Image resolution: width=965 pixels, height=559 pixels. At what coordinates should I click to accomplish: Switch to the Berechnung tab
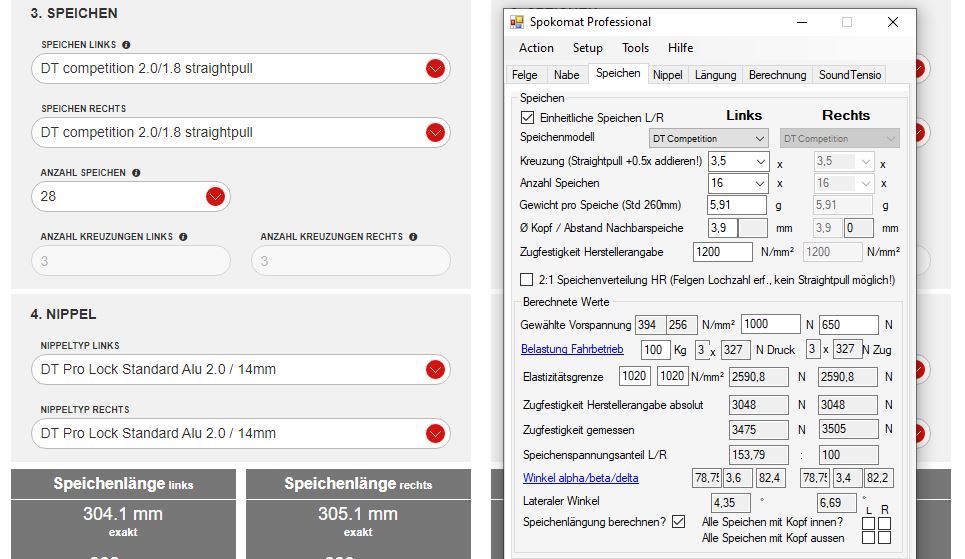pyautogui.click(x=777, y=75)
